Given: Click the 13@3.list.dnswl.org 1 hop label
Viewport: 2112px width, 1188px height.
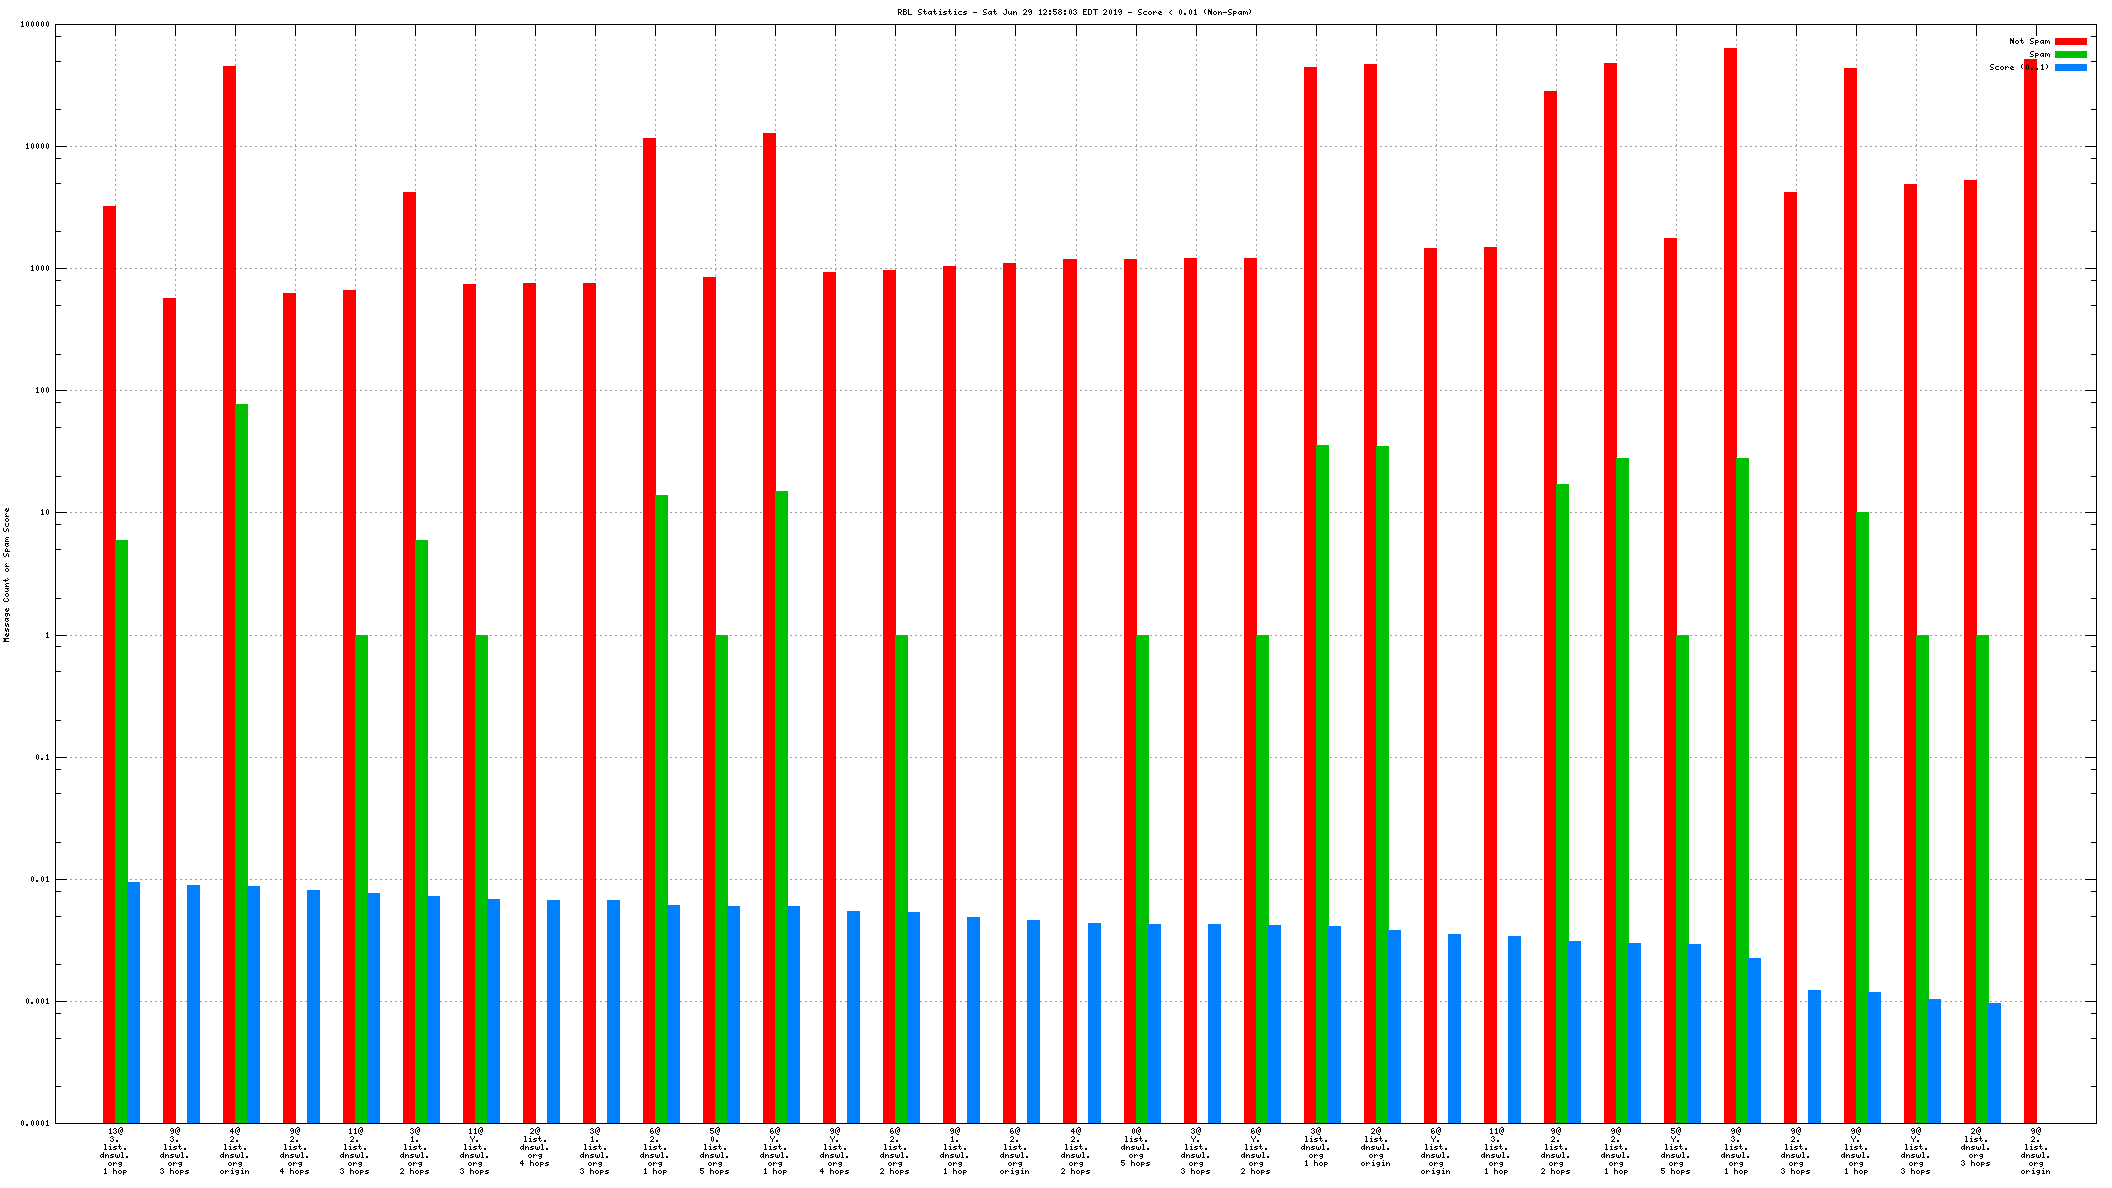Looking at the screenshot, I should tap(115, 1151).
